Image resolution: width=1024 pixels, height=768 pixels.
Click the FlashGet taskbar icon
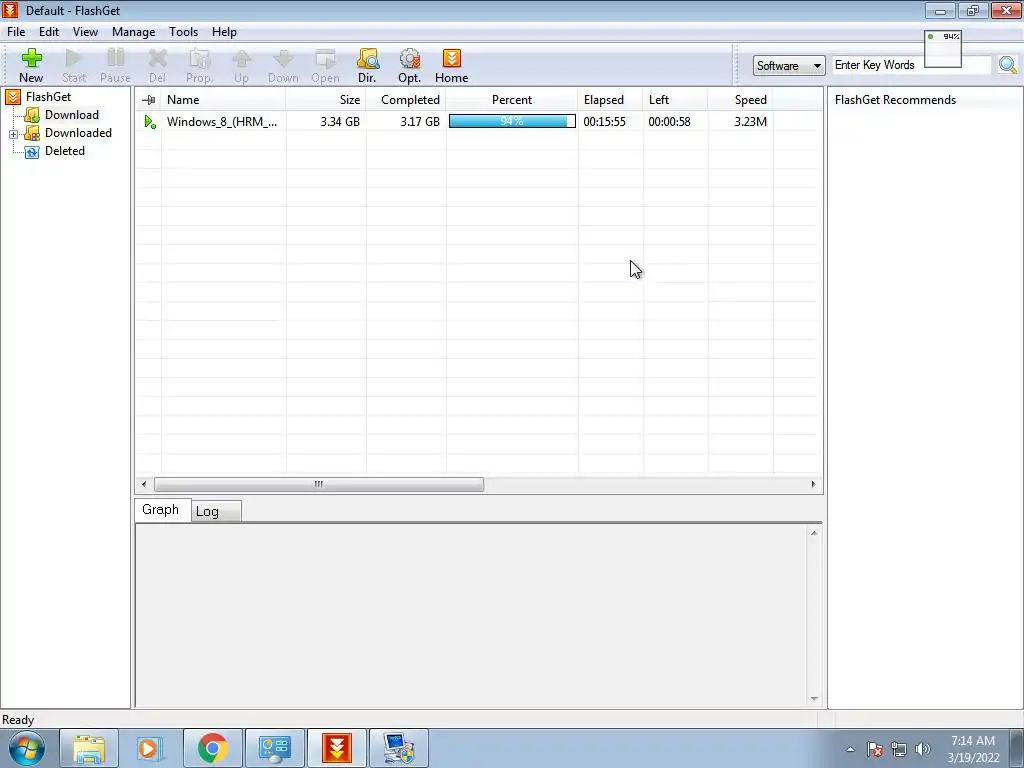tap(337, 748)
